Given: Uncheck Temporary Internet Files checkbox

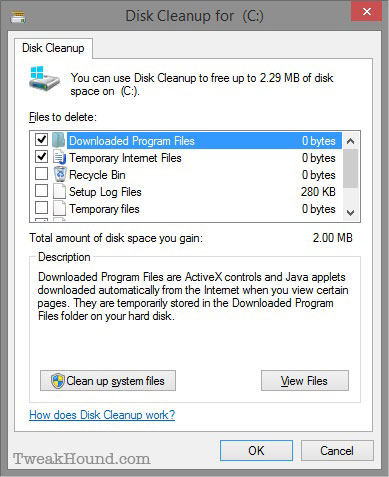Looking at the screenshot, I should pyautogui.click(x=41, y=157).
